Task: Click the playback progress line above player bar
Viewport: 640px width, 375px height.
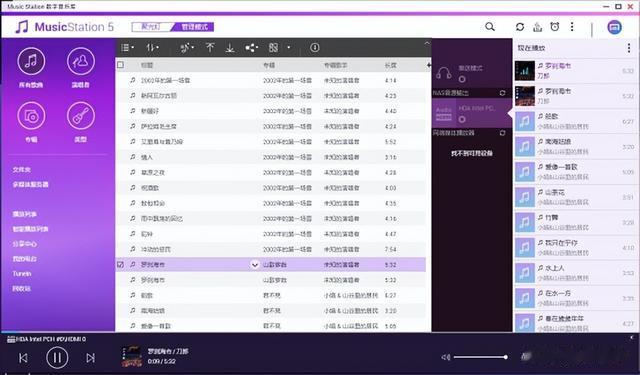Action: click(x=320, y=333)
